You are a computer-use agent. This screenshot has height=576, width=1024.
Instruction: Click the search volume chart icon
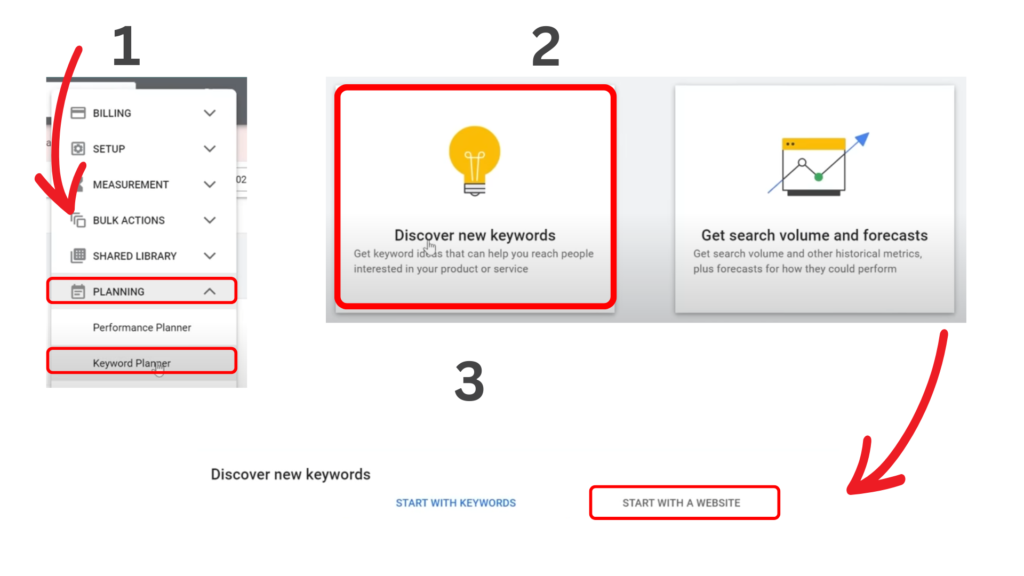[813, 165]
